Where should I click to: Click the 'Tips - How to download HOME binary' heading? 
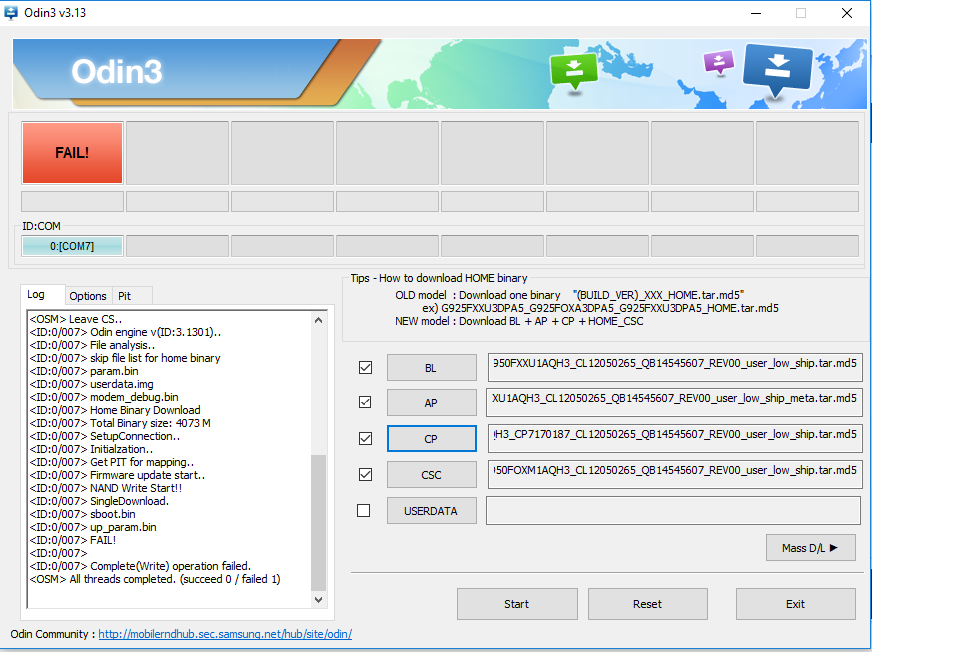coord(439,278)
